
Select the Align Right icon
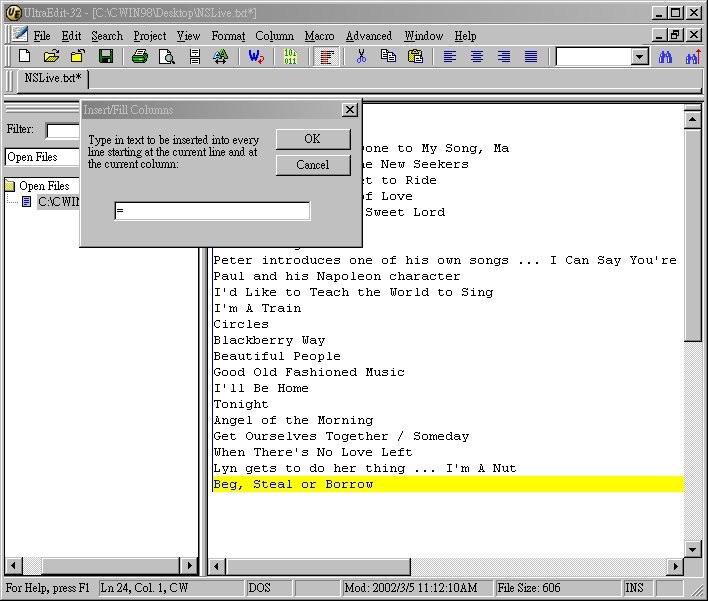point(504,56)
